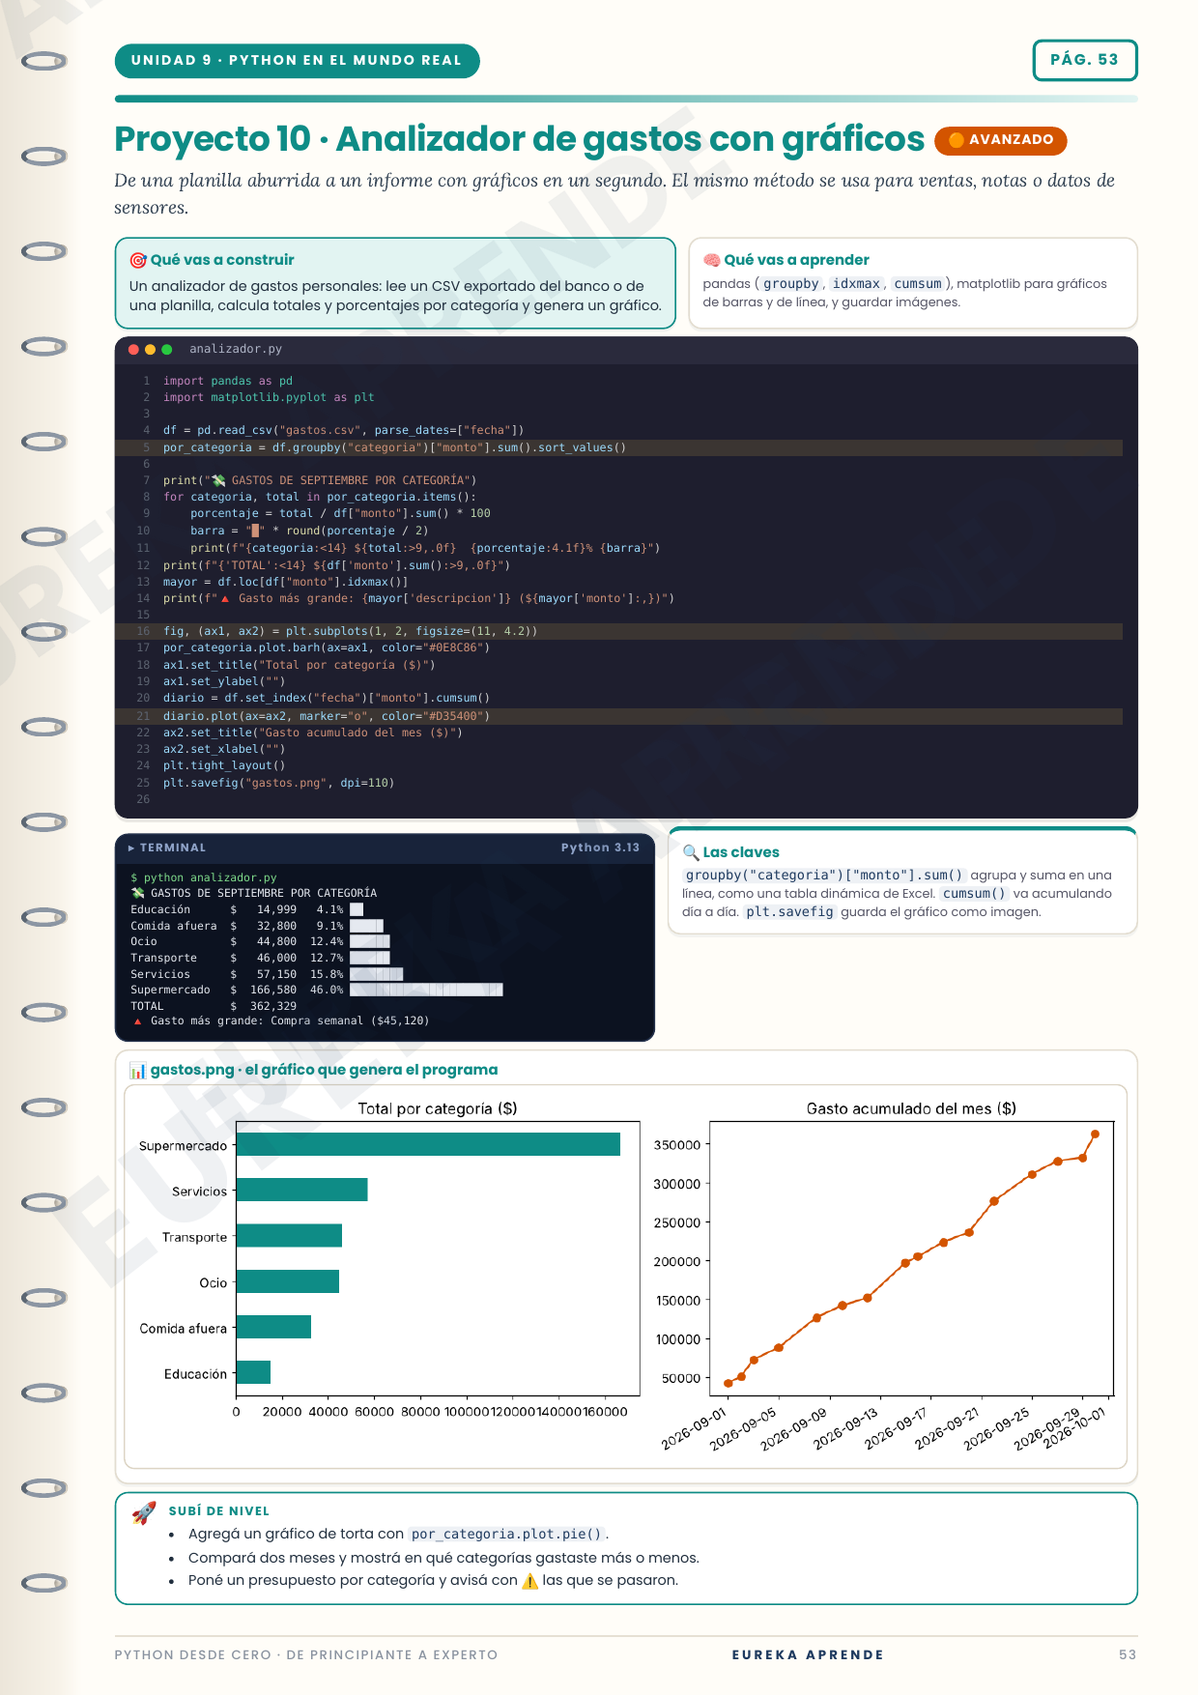
Task: Click the Python 3.13 version label
Action: tap(600, 848)
